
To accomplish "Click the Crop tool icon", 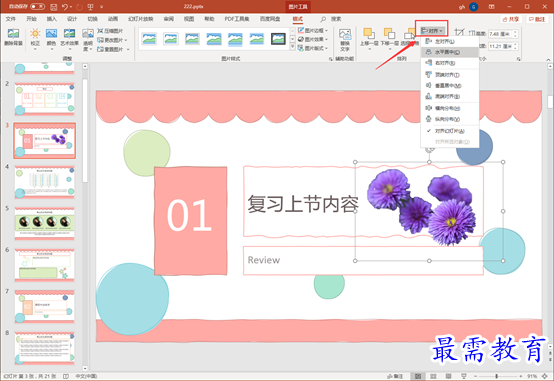I will [459, 33].
